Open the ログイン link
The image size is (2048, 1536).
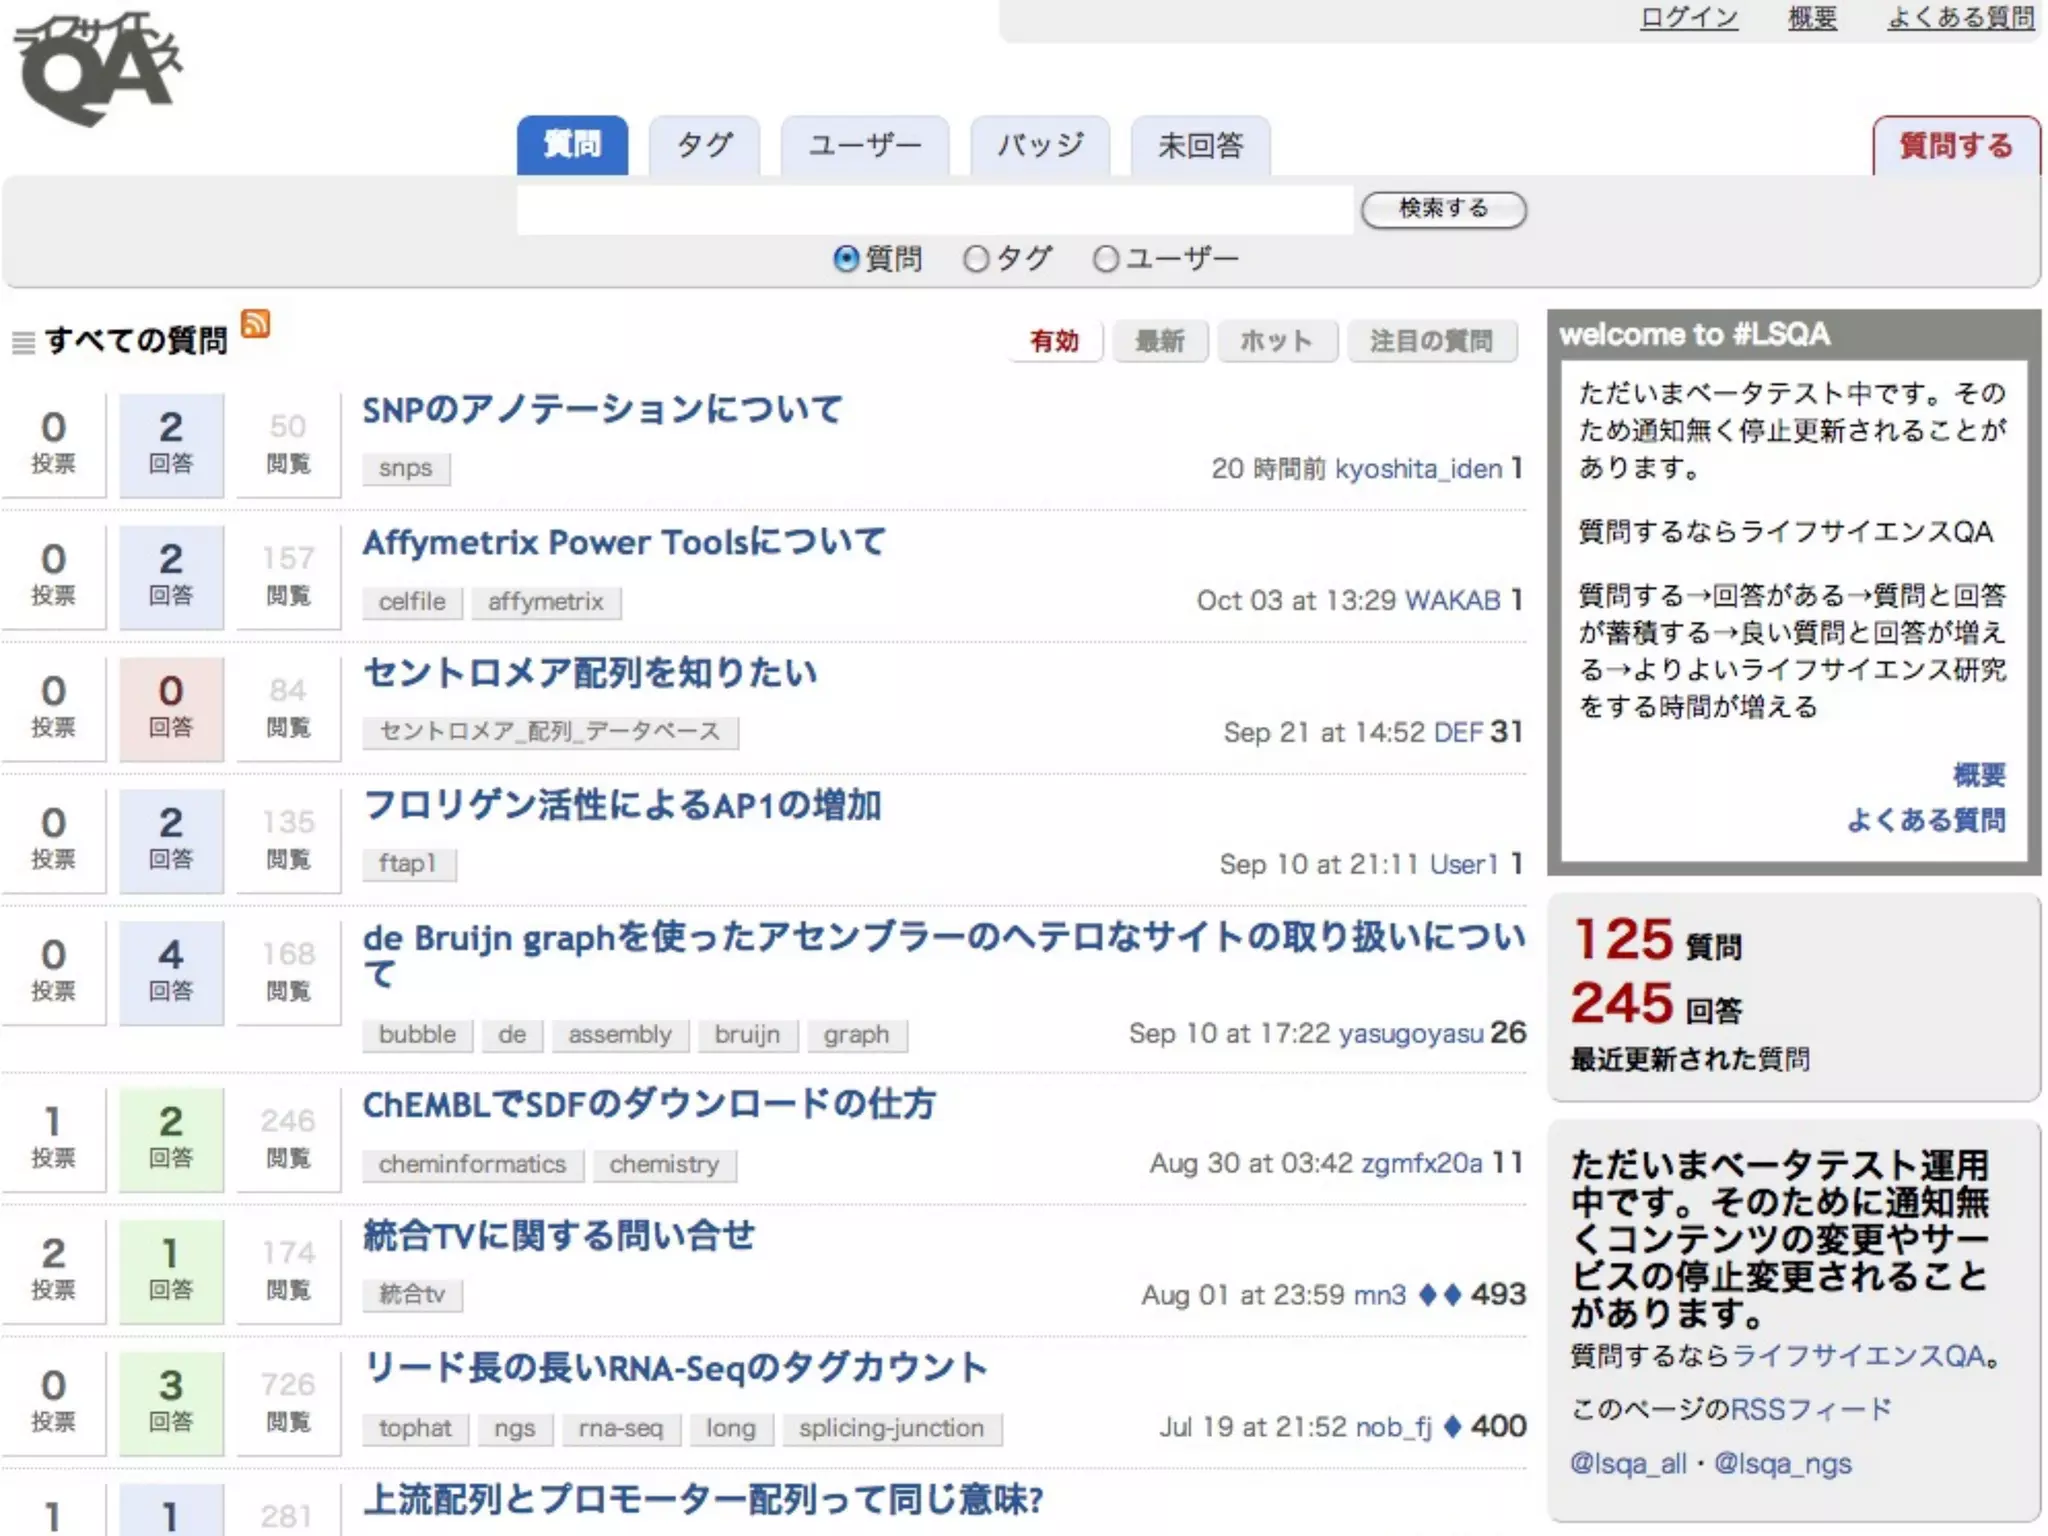point(1689,18)
